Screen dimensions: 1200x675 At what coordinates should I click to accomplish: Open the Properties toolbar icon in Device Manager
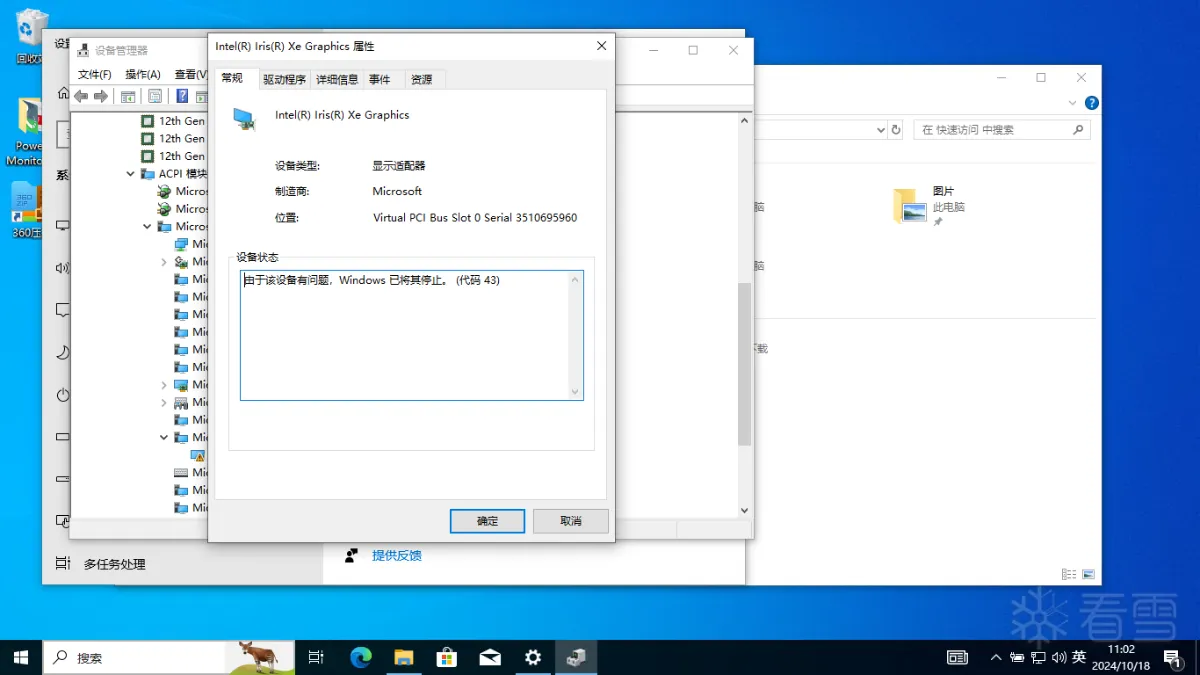tap(155, 96)
